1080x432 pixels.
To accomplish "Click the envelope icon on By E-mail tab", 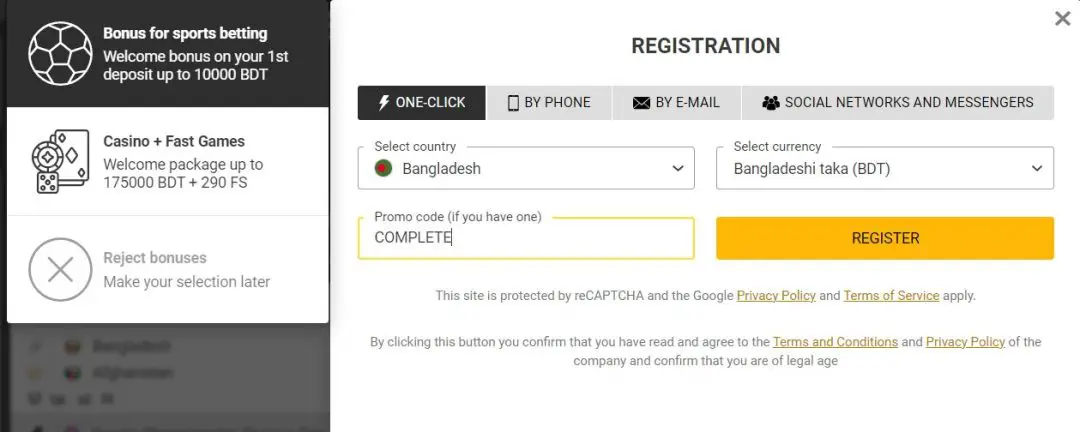I will click(641, 103).
